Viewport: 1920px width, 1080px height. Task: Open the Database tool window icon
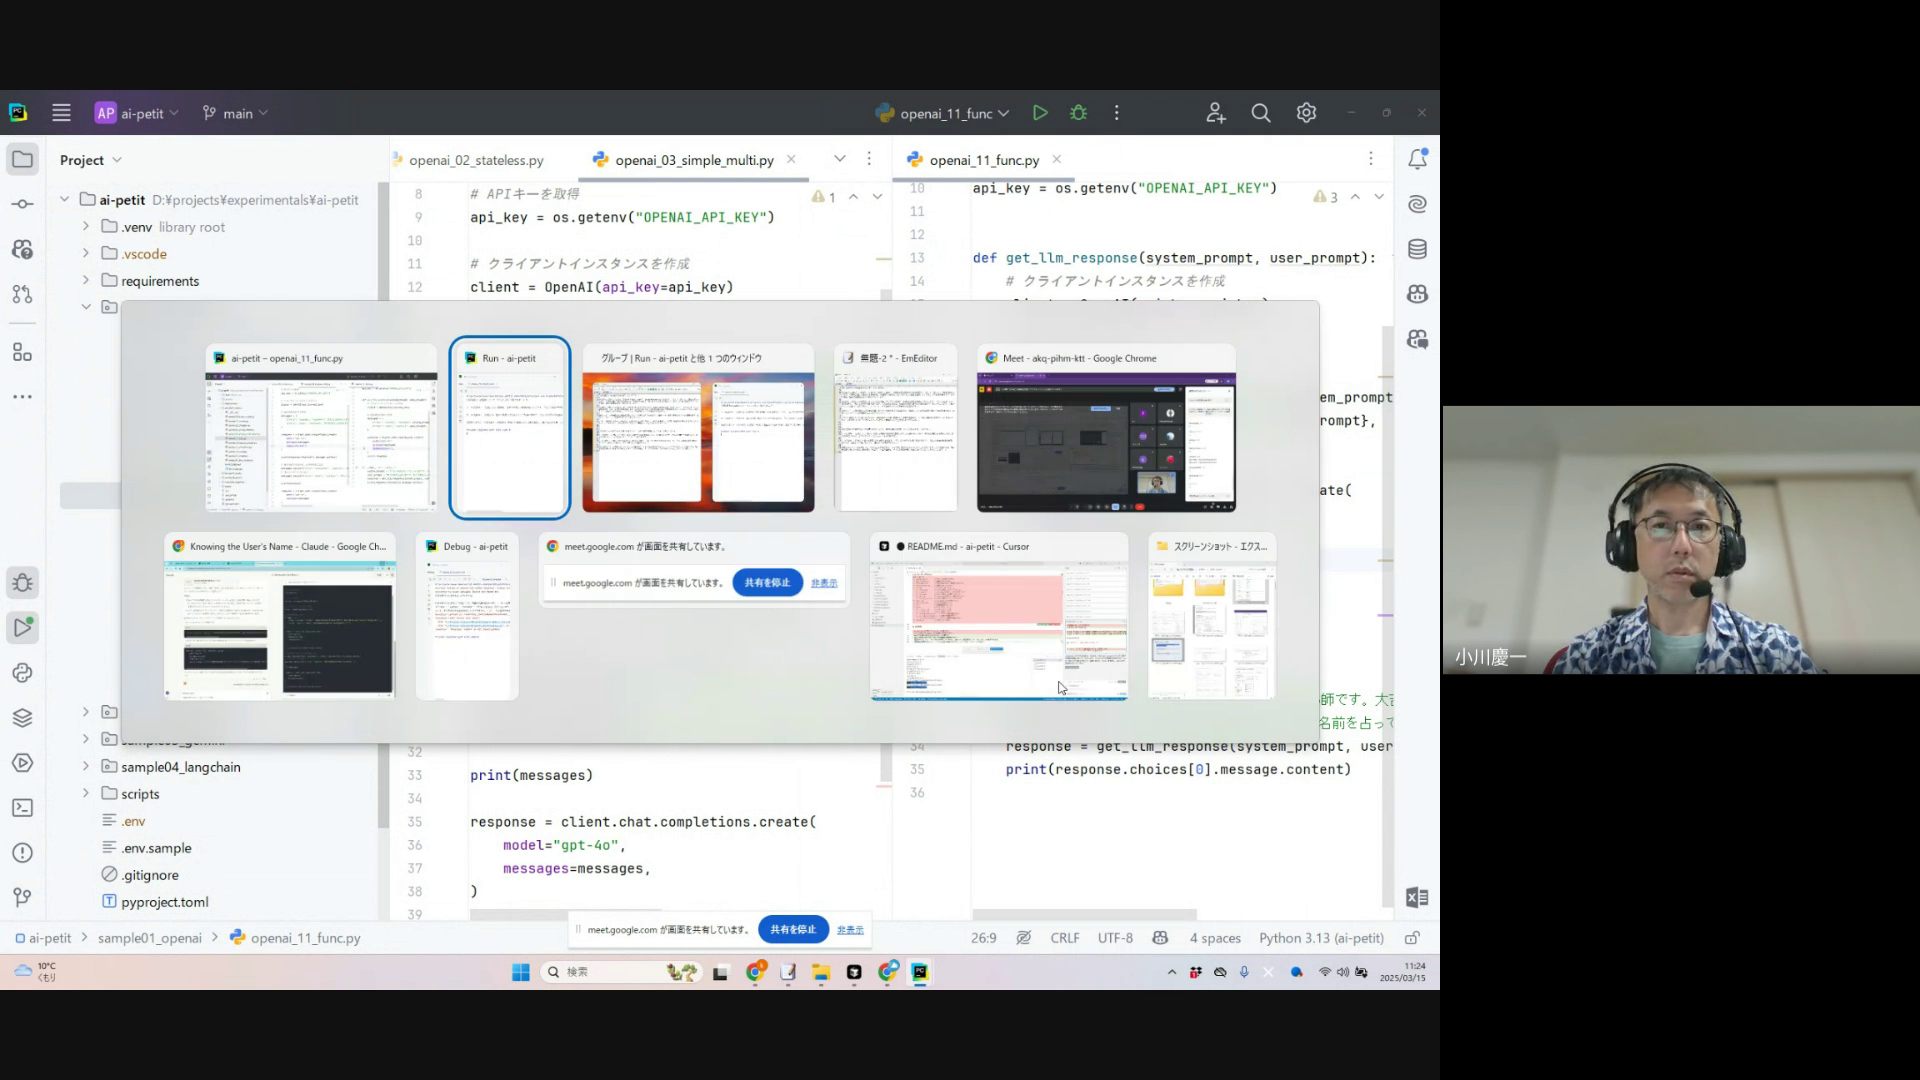click(x=1417, y=249)
